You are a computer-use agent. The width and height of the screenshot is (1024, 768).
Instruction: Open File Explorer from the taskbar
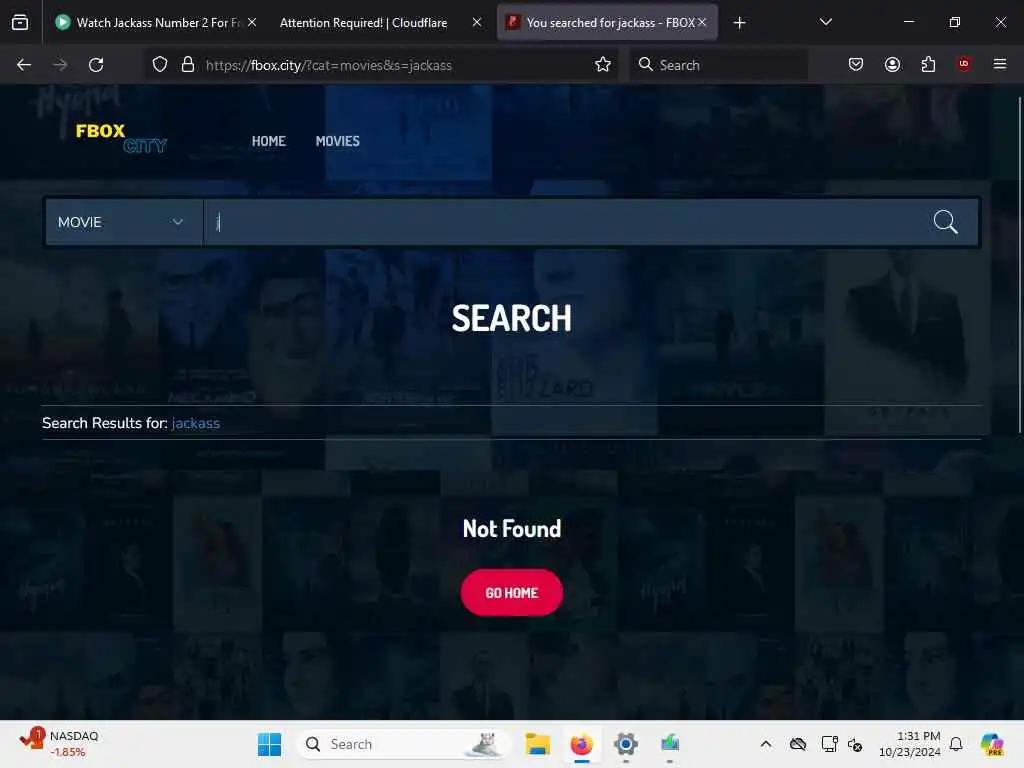coord(537,744)
